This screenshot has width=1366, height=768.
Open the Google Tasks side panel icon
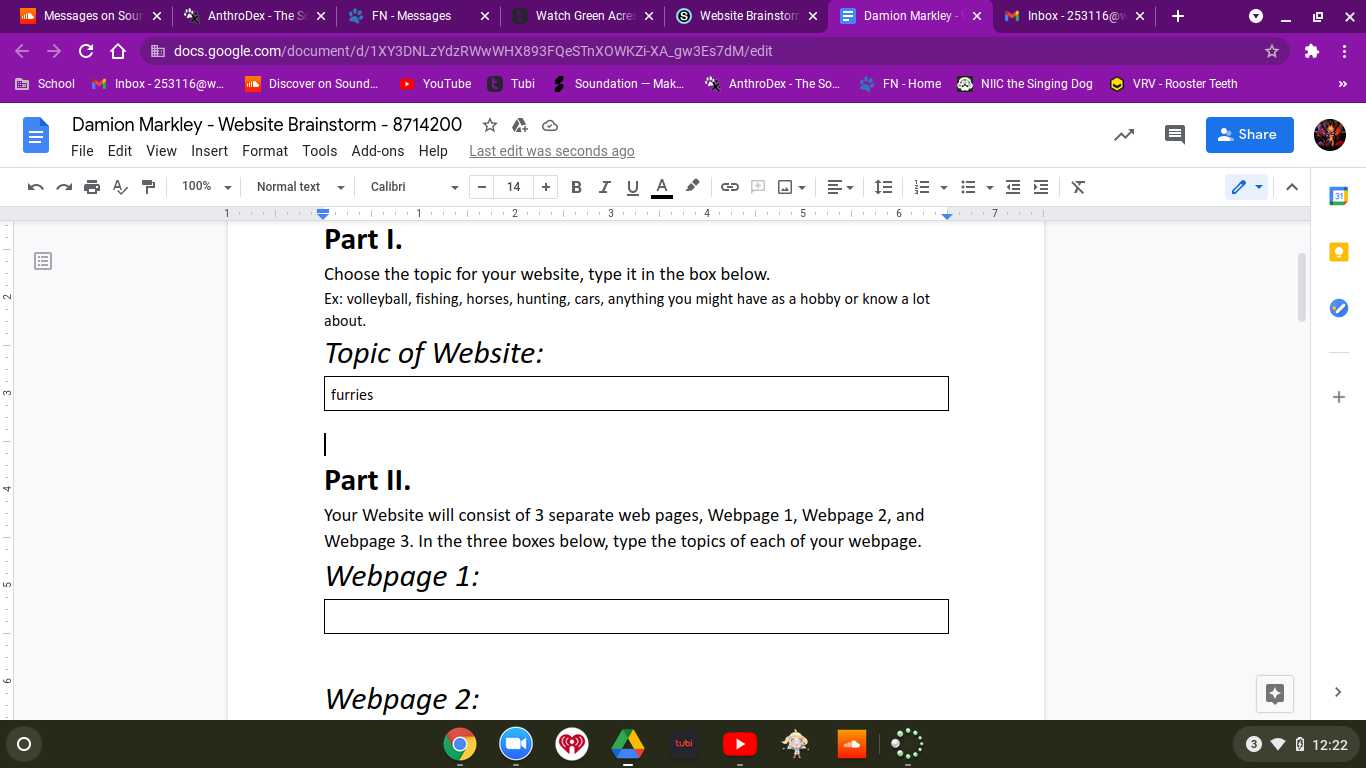[x=1338, y=308]
